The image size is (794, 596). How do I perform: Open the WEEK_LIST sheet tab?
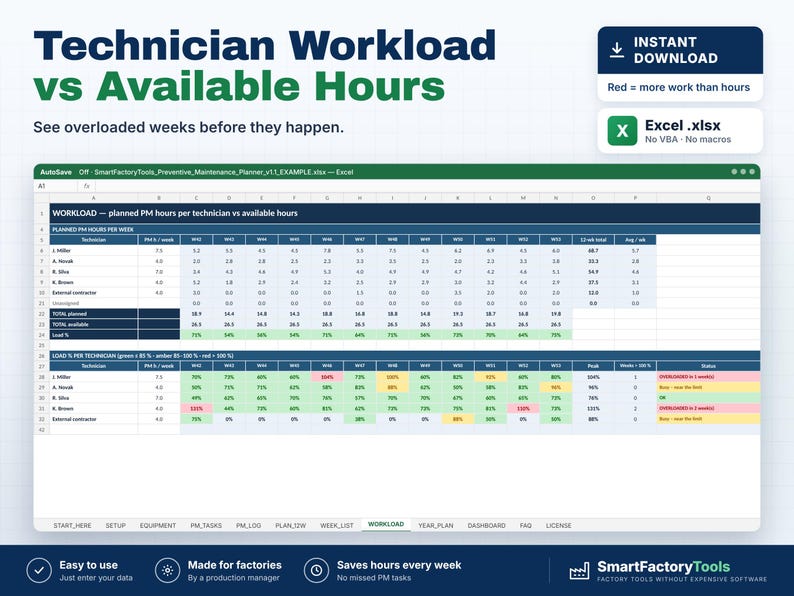click(337, 526)
